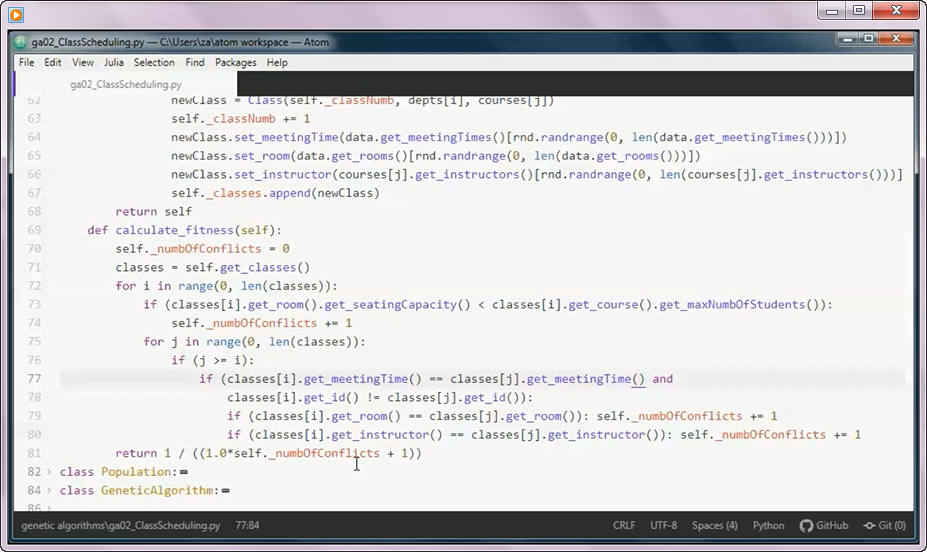Maximize the Atom window
The height and width of the screenshot is (552, 927).
868,39
